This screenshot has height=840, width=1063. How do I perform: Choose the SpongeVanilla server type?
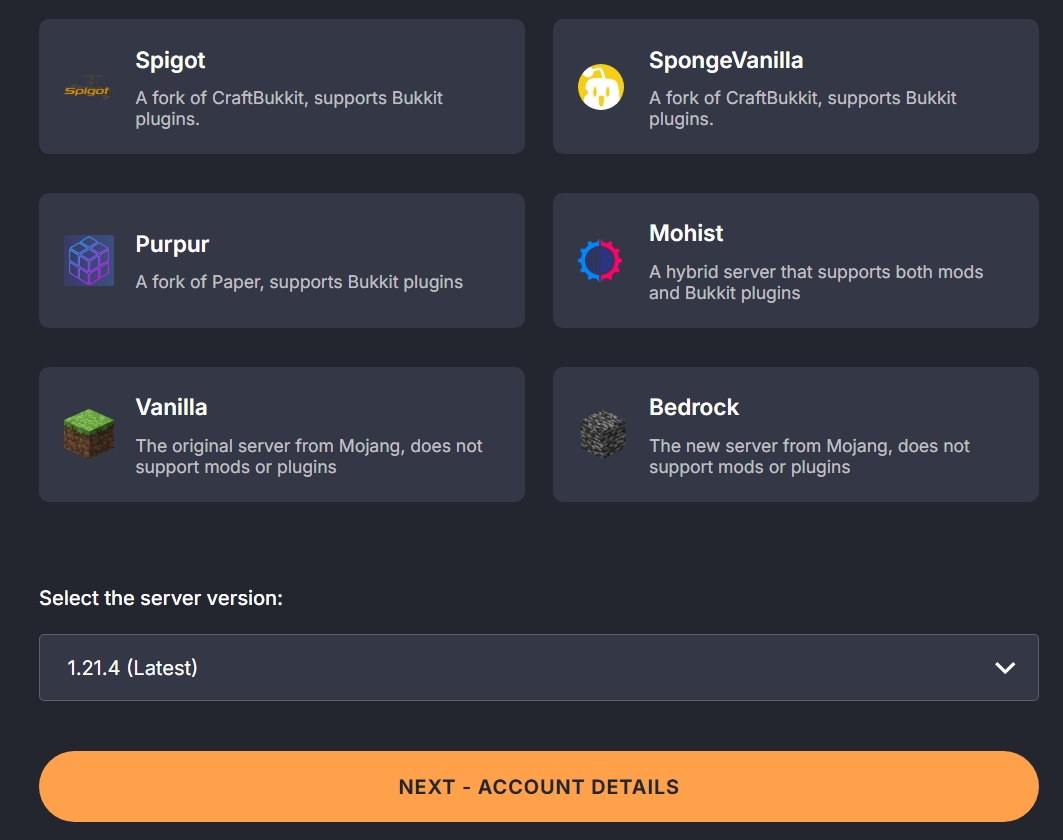pos(795,87)
